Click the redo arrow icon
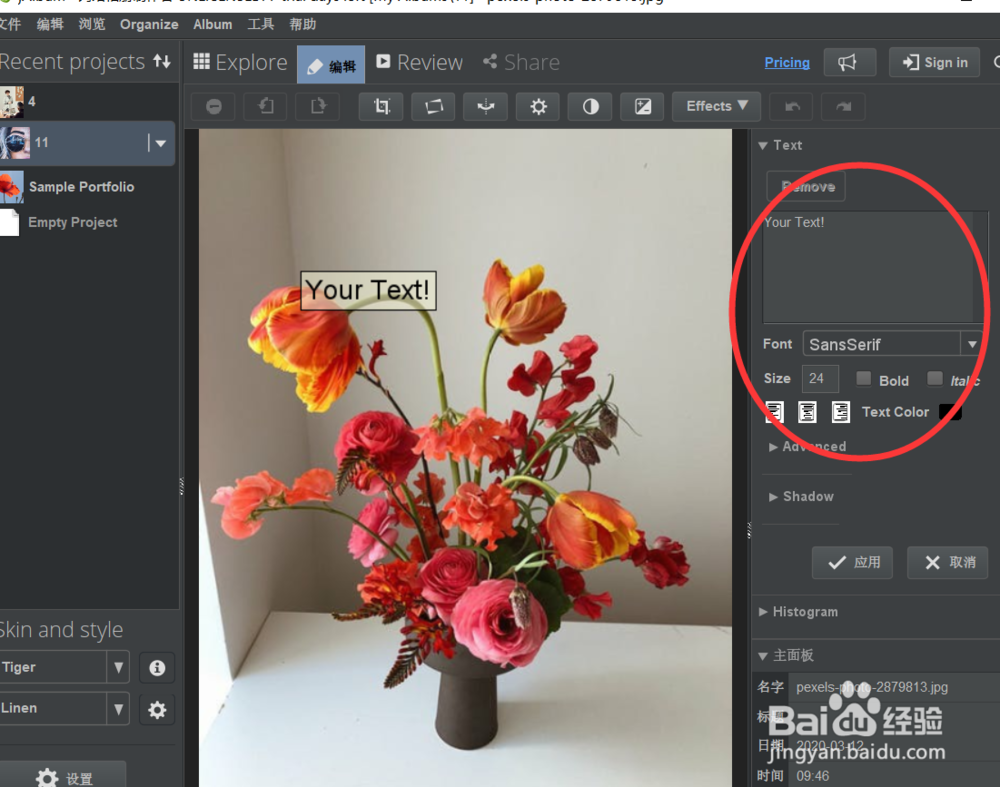The width and height of the screenshot is (1000, 787). pyautogui.click(x=843, y=107)
